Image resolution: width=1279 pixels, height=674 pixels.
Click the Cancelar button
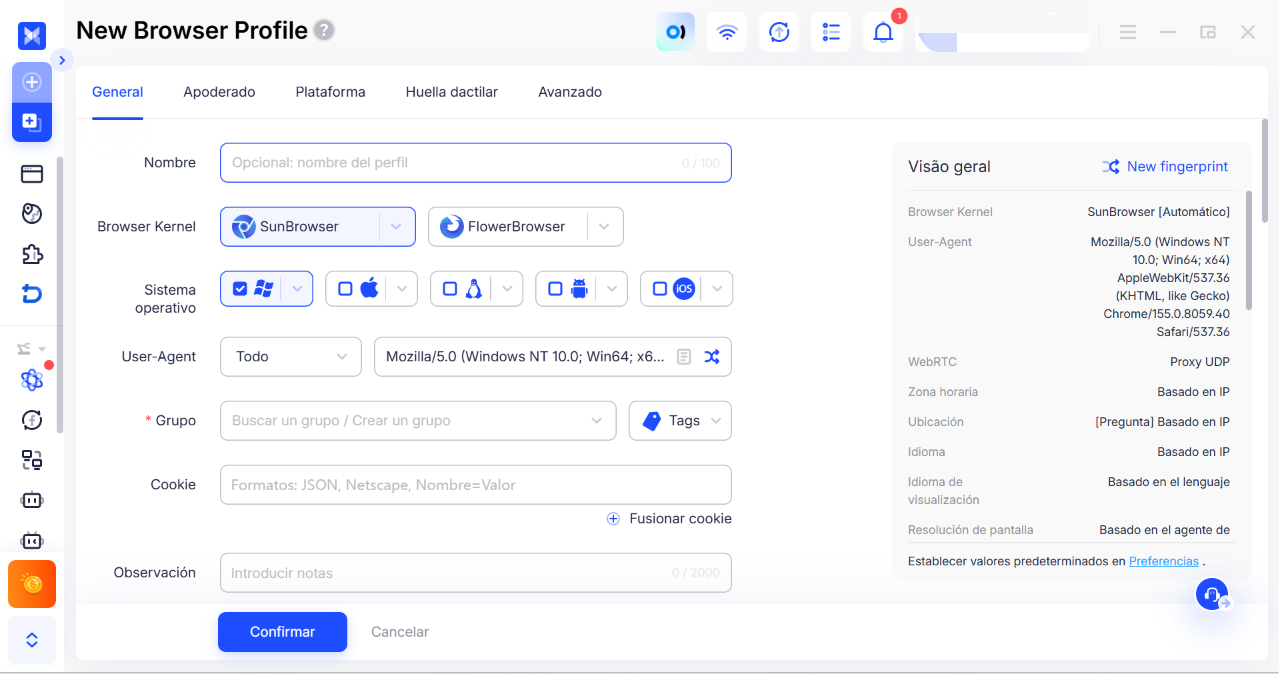point(400,632)
